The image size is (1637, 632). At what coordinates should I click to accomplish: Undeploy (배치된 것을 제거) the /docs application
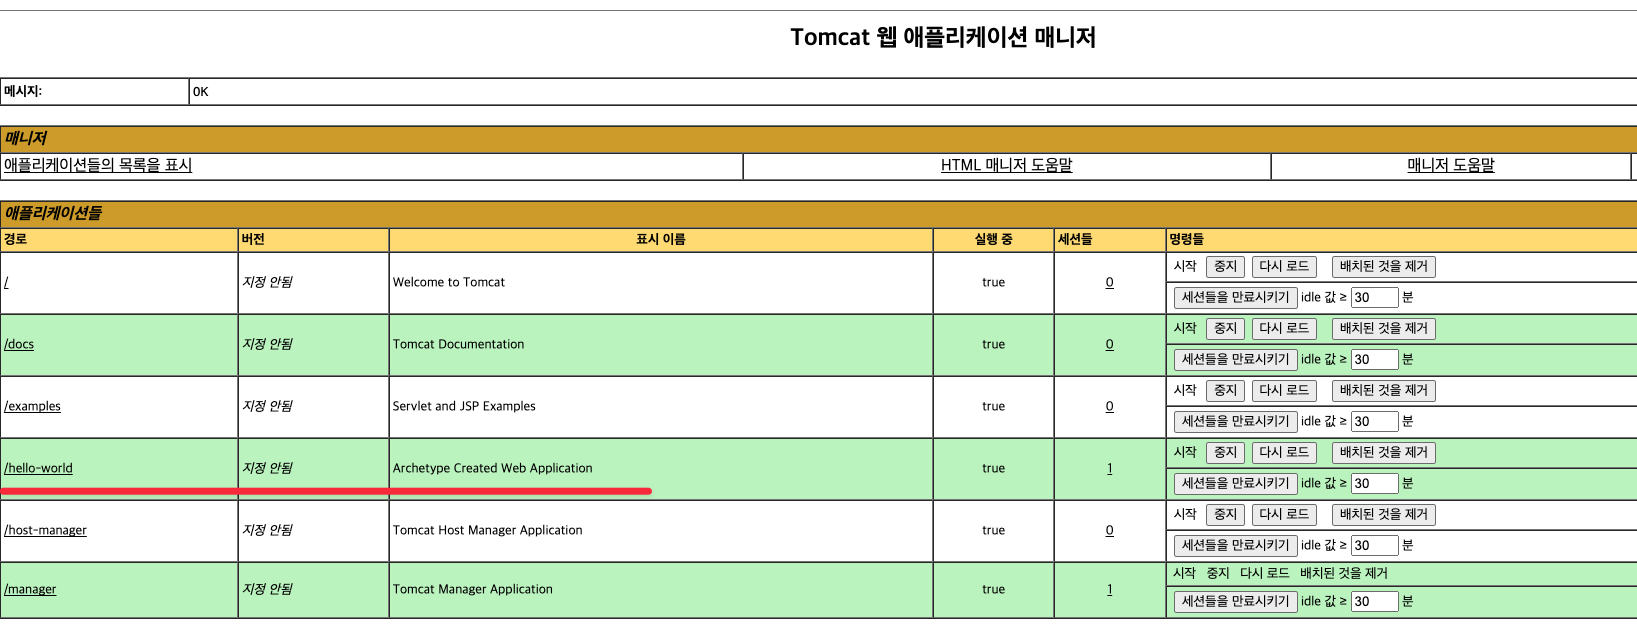click(1384, 329)
